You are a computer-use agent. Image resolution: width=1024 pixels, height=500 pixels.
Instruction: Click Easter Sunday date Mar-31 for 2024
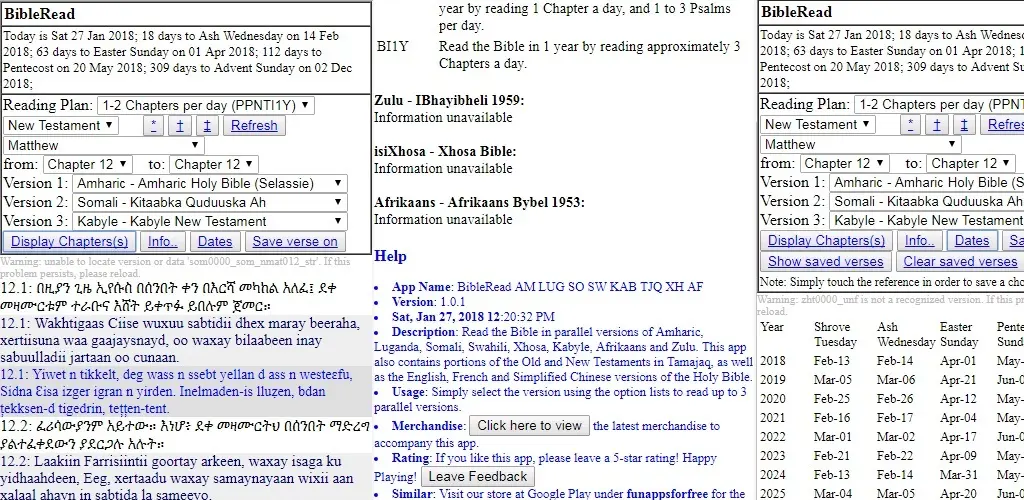click(x=959, y=475)
